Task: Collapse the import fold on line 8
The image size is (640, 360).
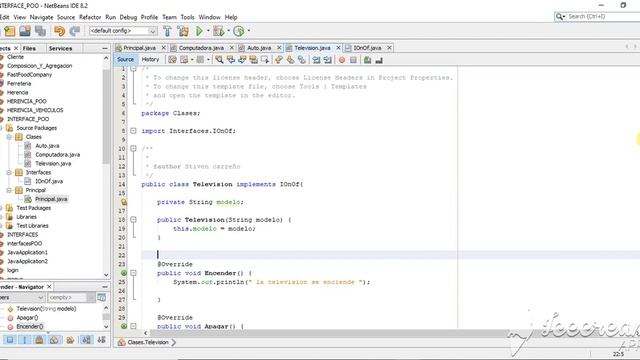Action: 133,131
